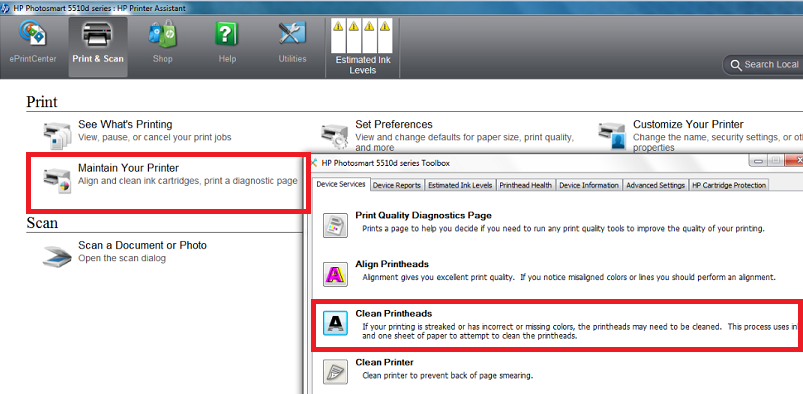Start Clean Printheads from its title
The height and width of the screenshot is (394, 803).
coord(393,314)
